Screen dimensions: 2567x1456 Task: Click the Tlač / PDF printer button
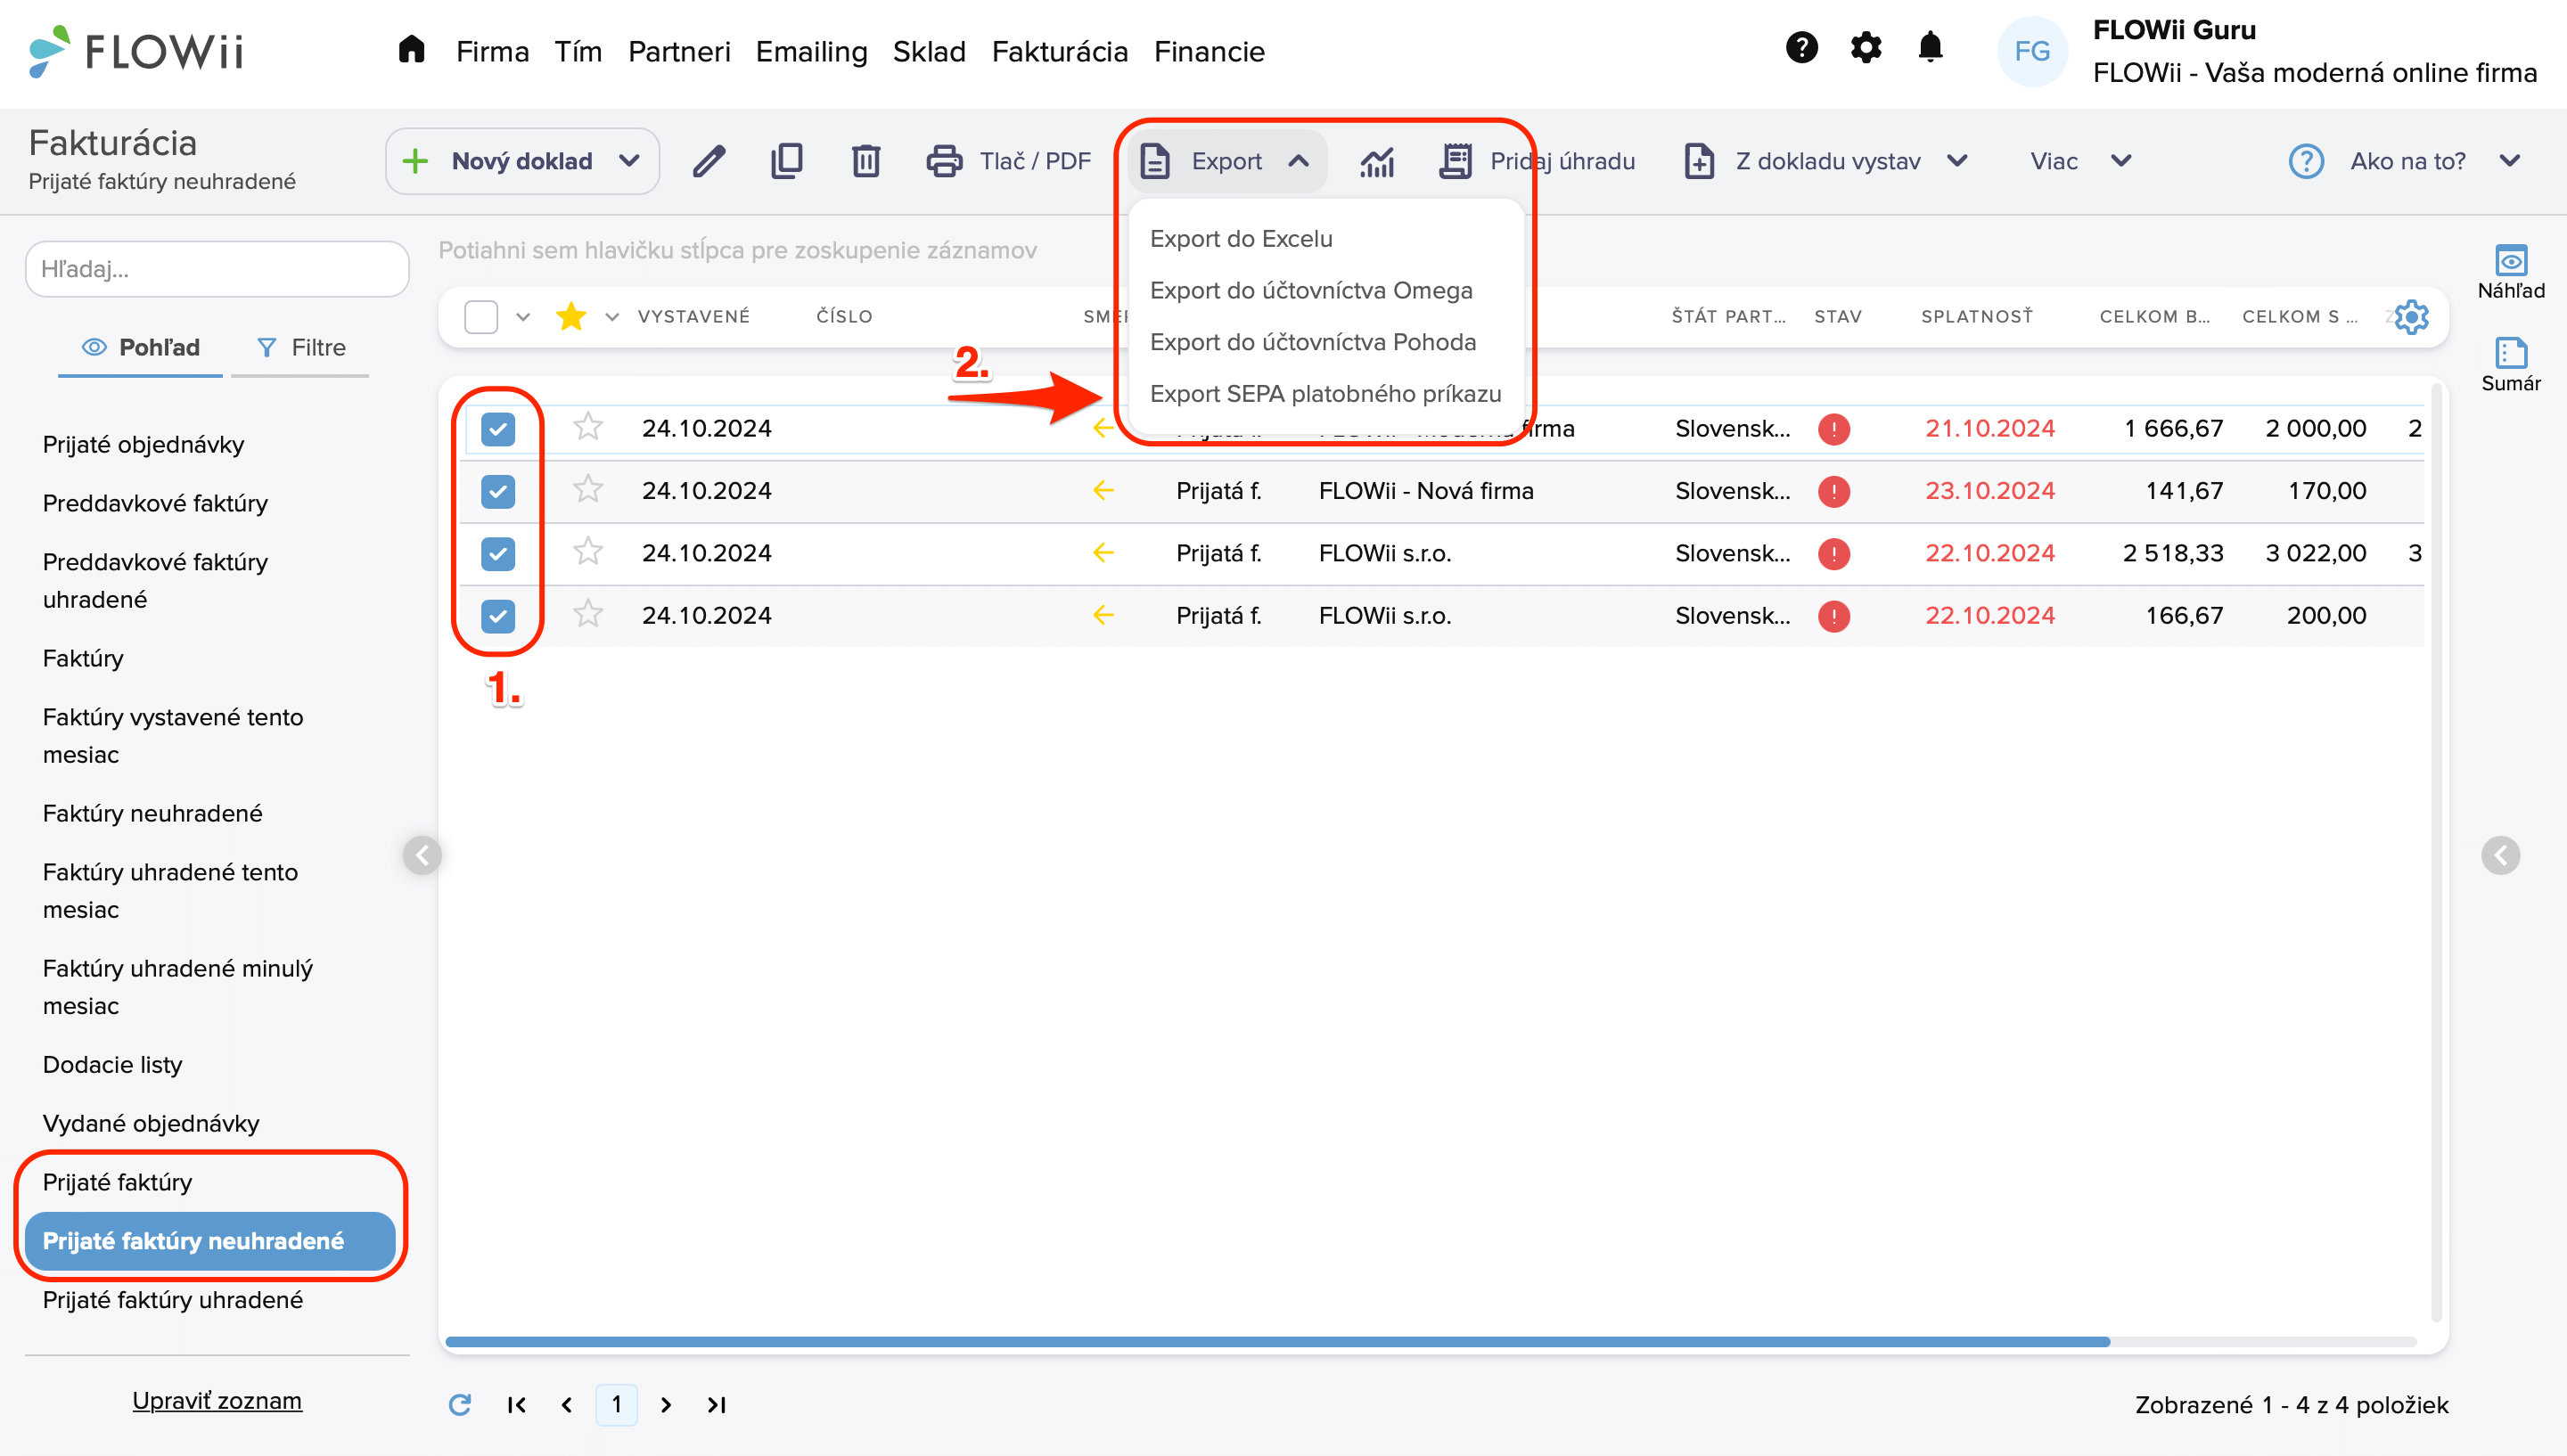coord(1008,161)
